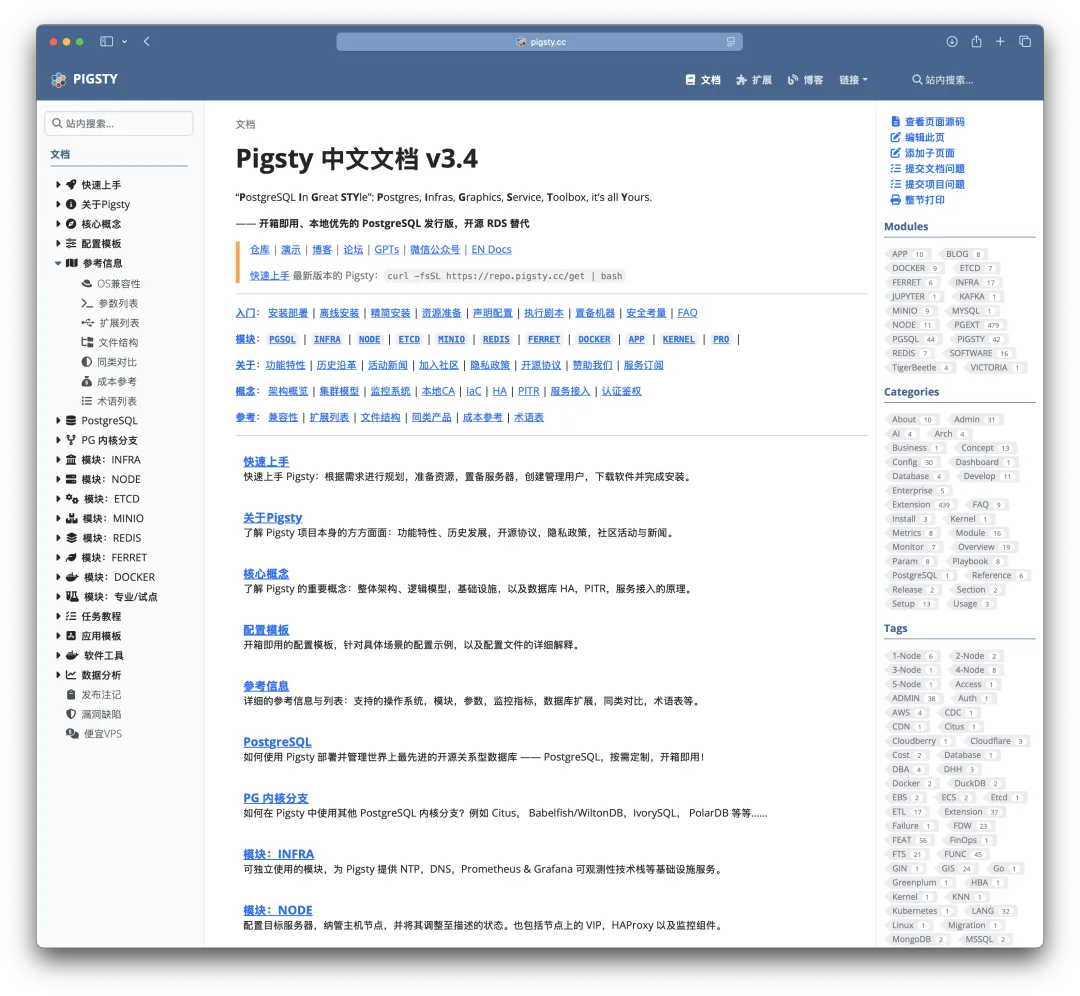
Task: Open the PITR link in 概念 row
Action: [528, 391]
